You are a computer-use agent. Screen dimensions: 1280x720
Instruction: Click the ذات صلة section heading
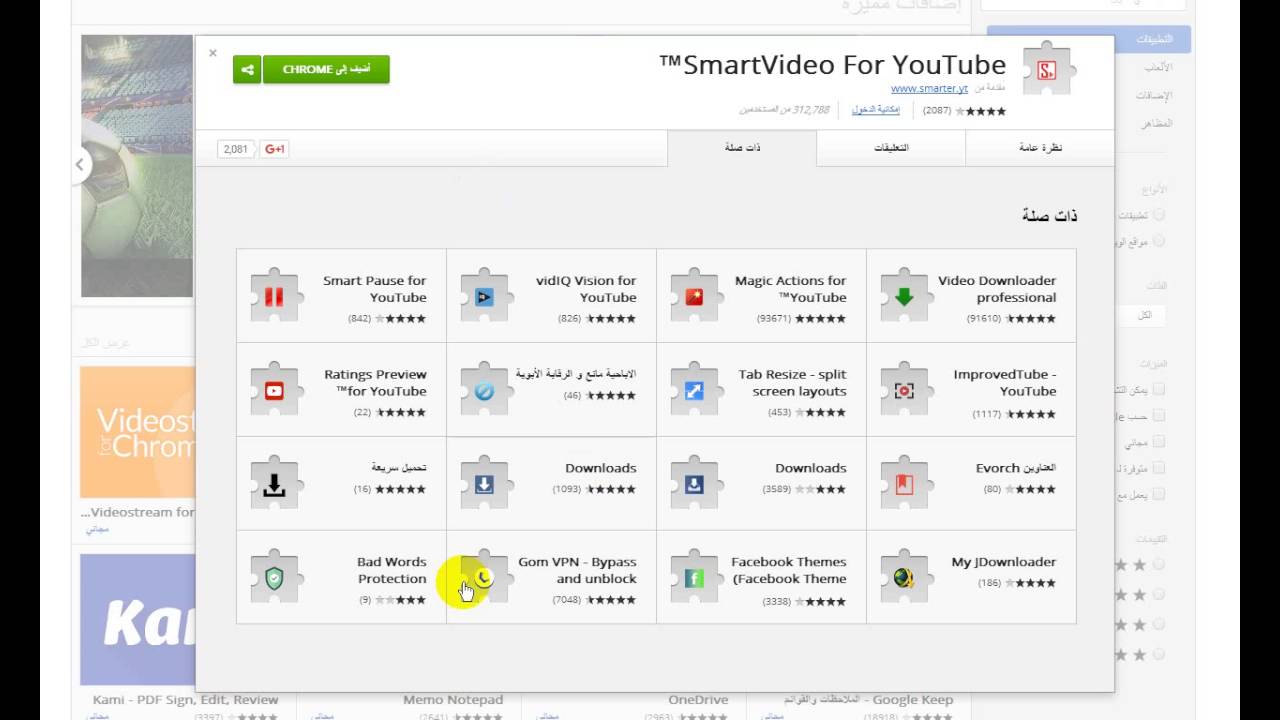click(x=1050, y=215)
